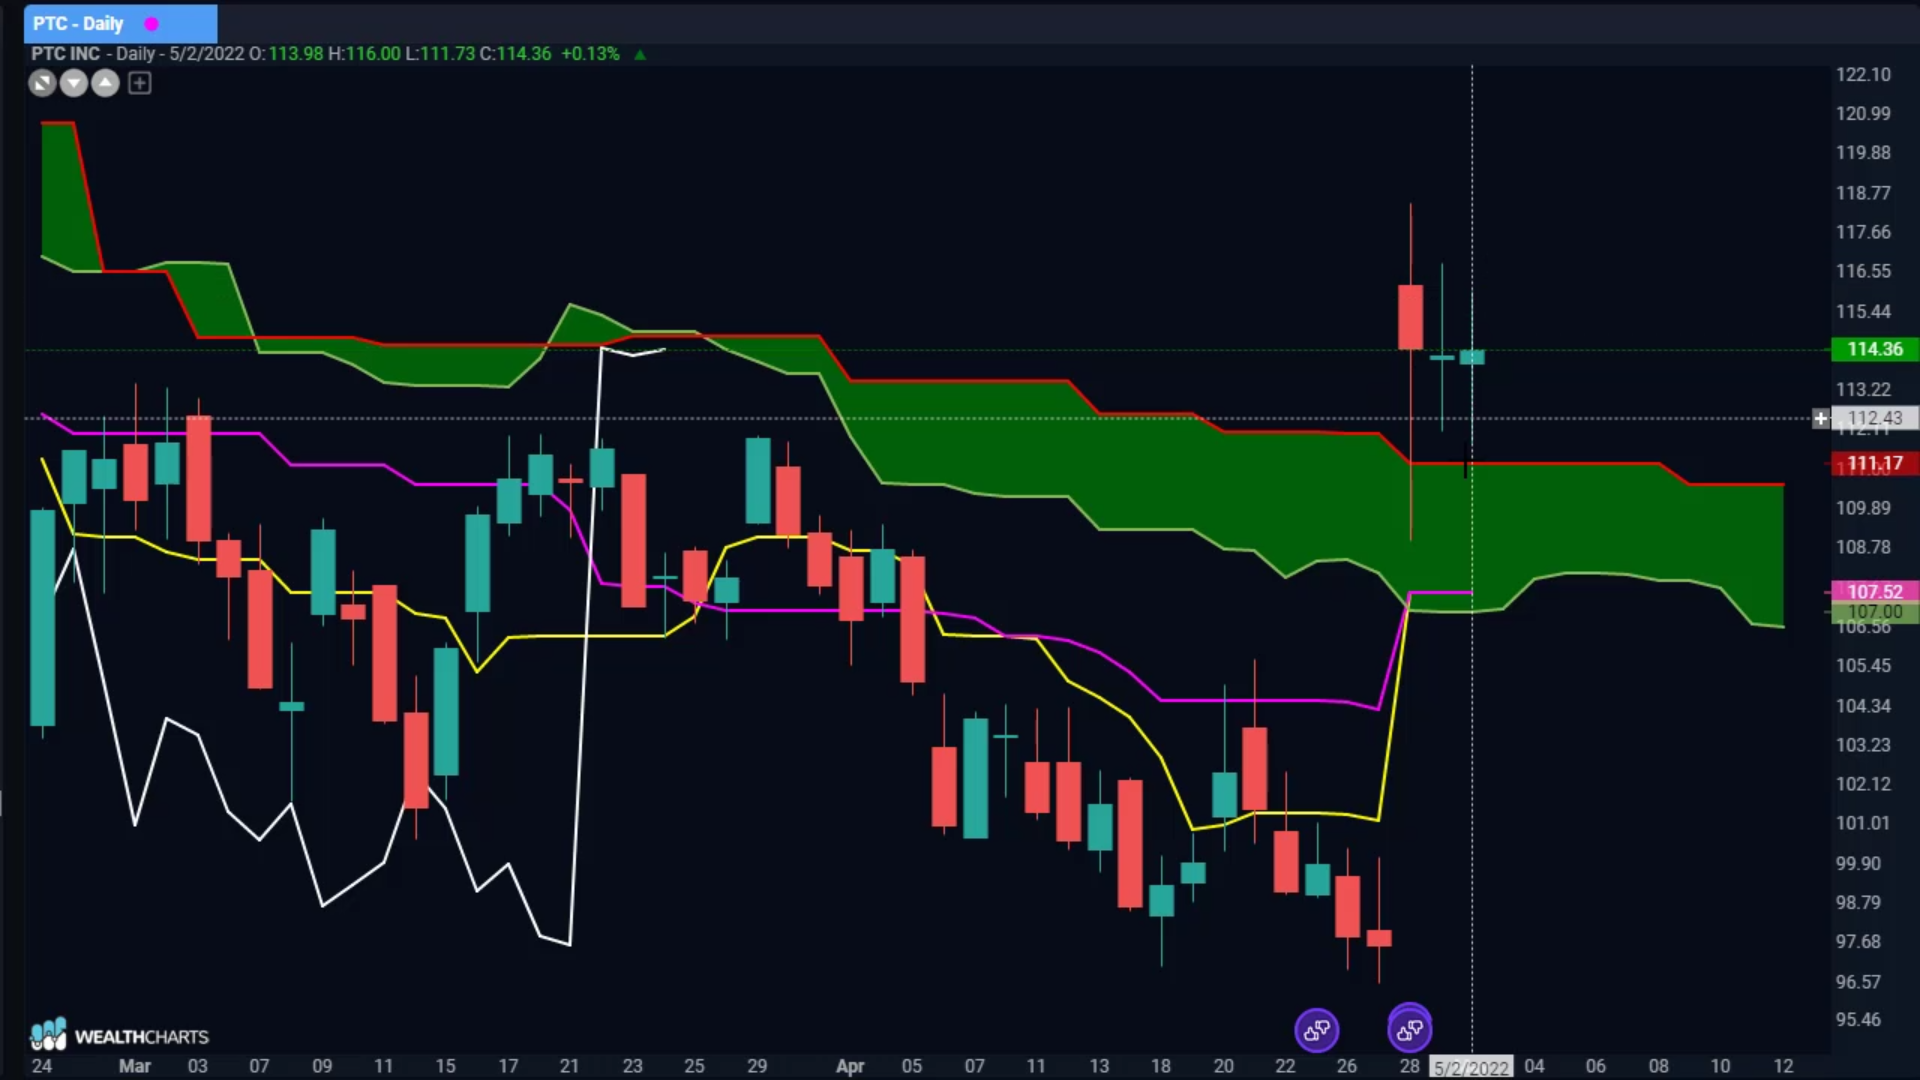Click the right earnings event marker near 28
The width and height of the screenshot is (1920, 1080).
(x=1410, y=1029)
